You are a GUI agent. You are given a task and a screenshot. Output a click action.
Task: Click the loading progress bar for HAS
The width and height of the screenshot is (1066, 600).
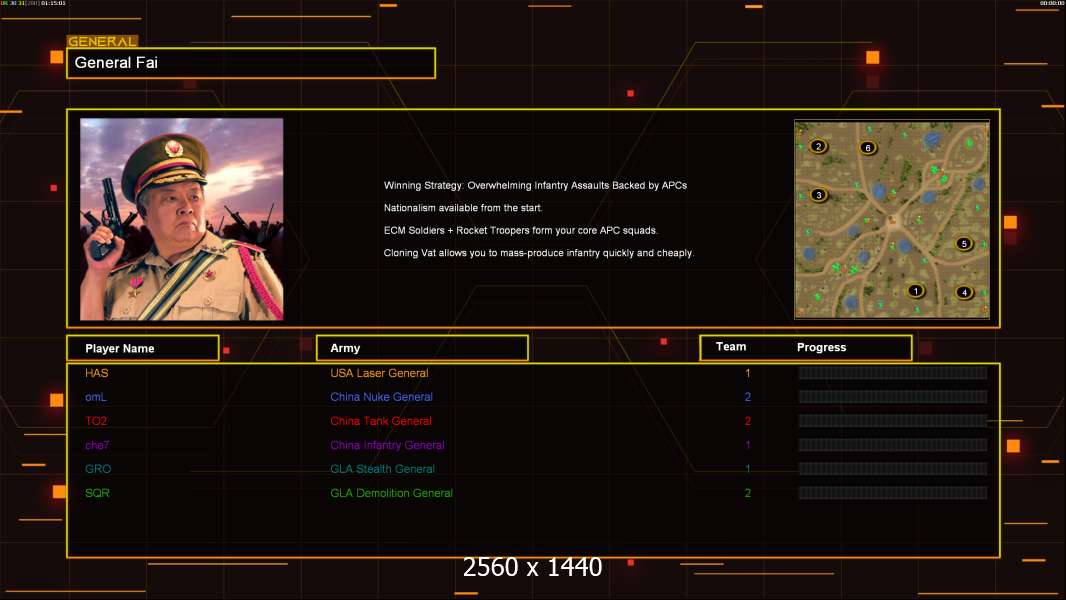[893, 373]
